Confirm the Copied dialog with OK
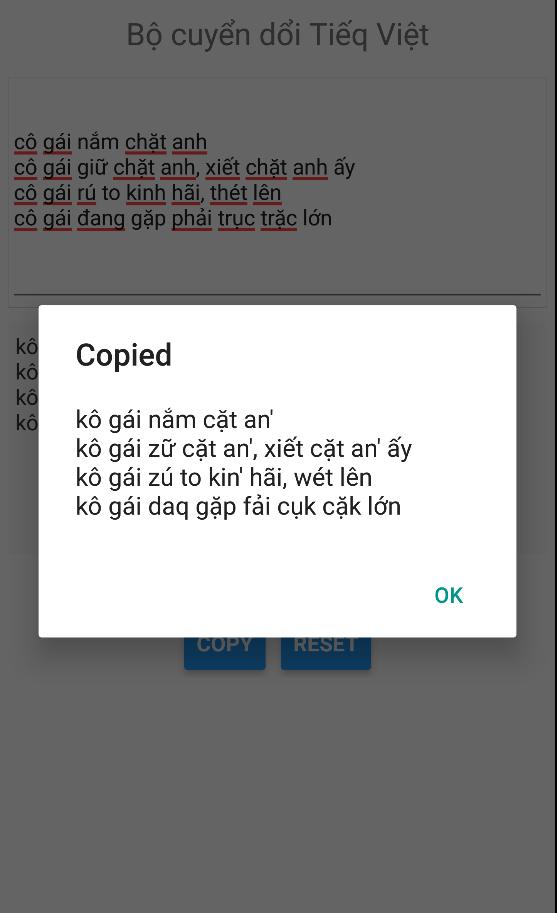 tap(449, 595)
